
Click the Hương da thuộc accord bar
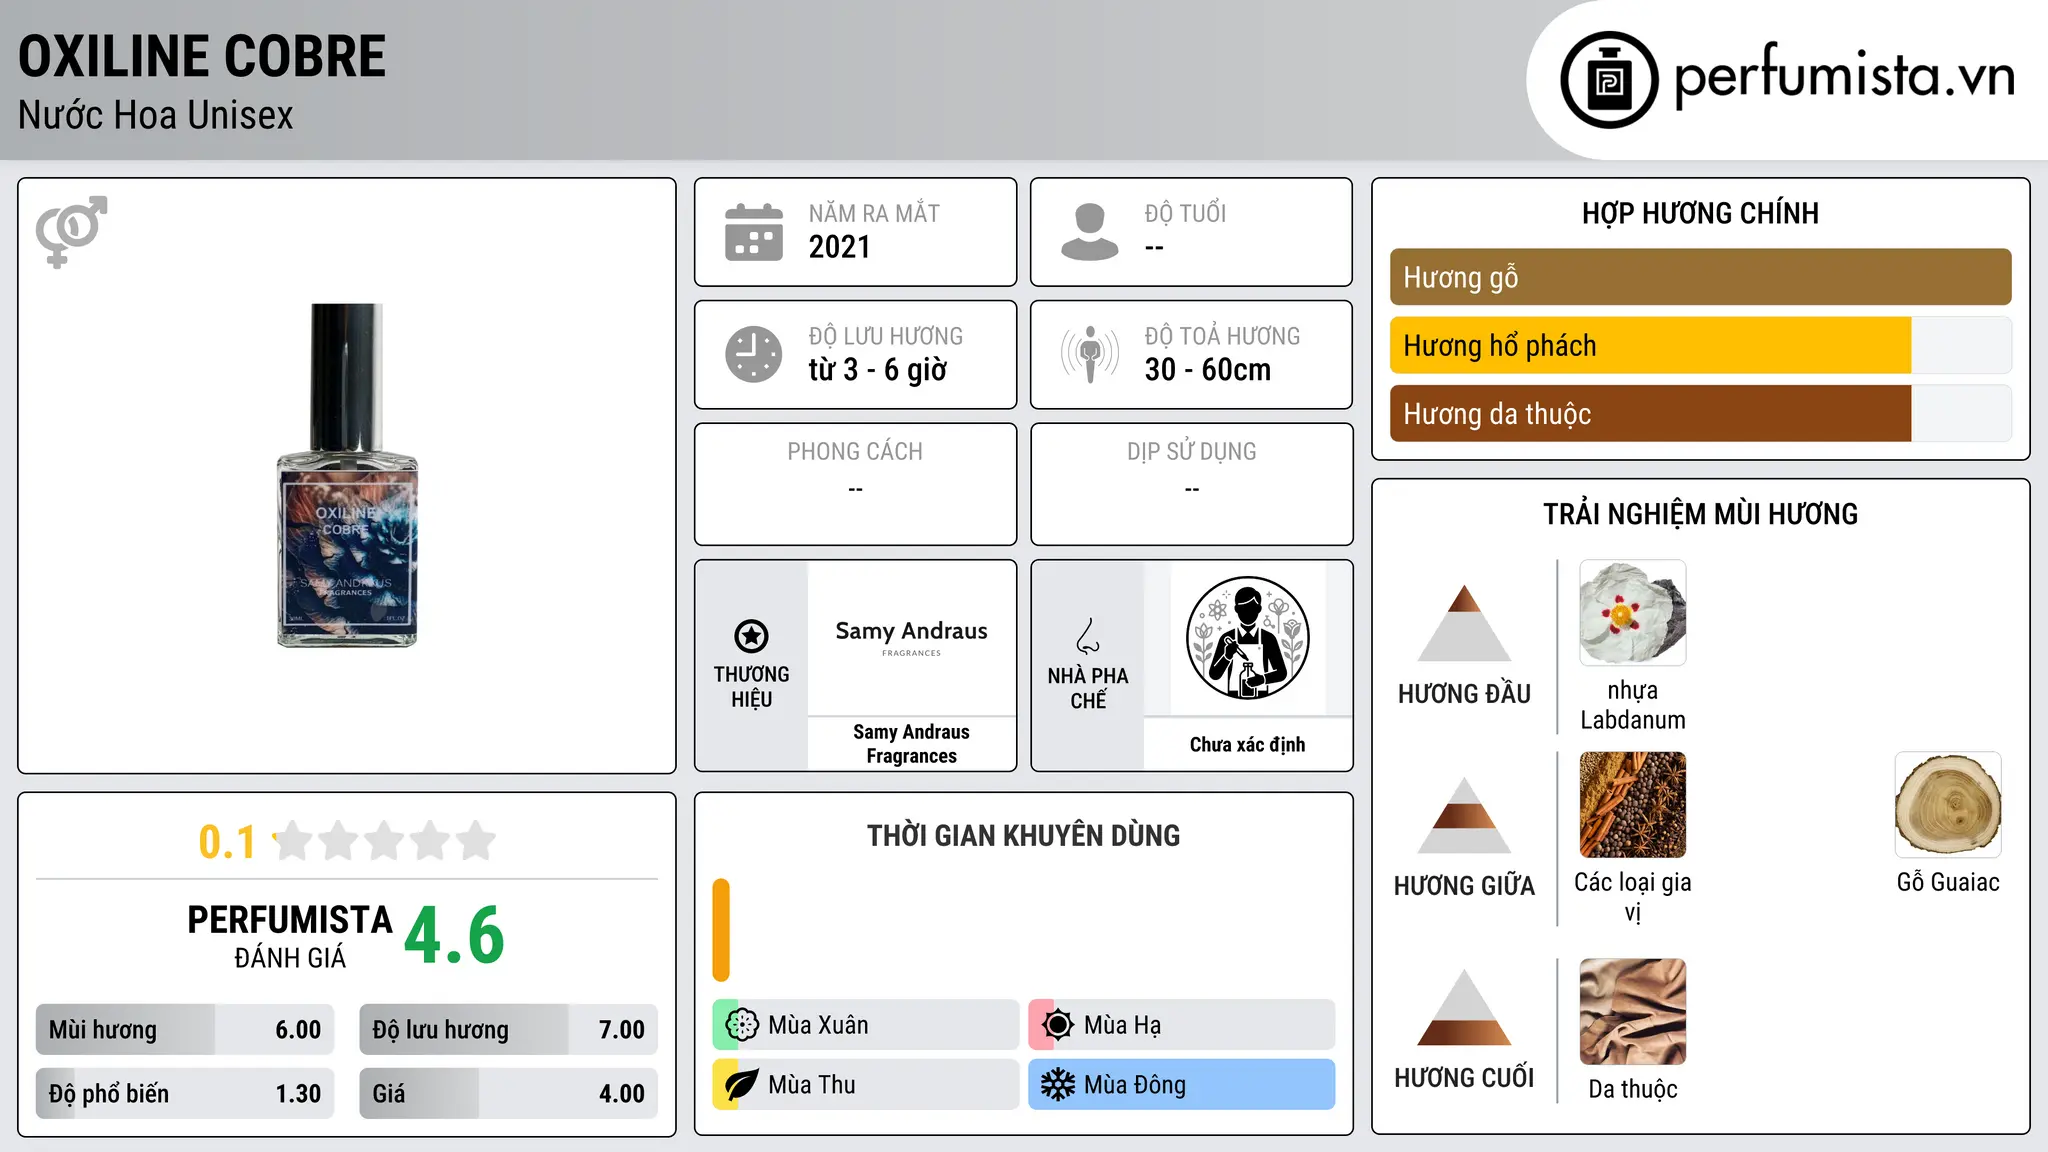(1700, 414)
